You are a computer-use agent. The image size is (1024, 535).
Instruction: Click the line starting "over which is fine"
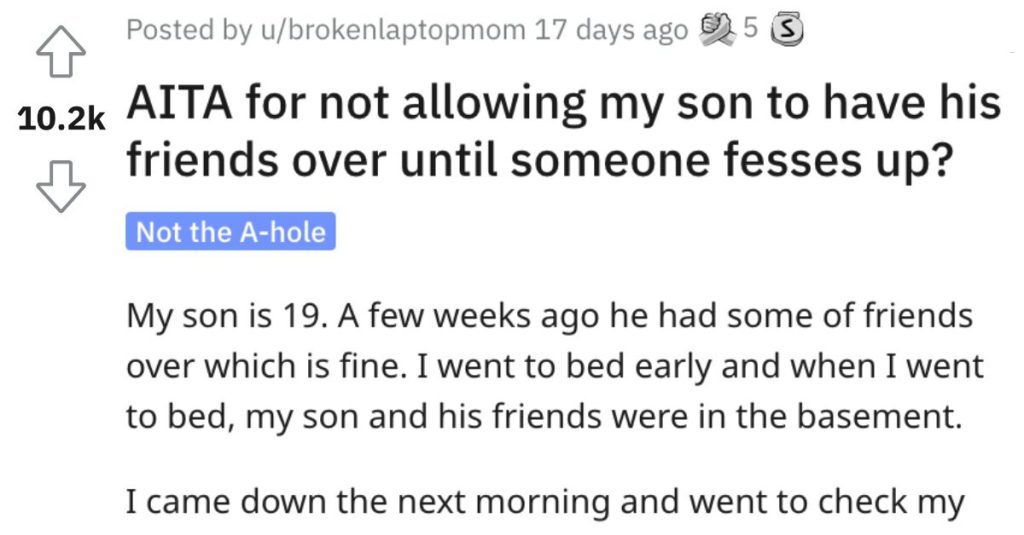555,368
